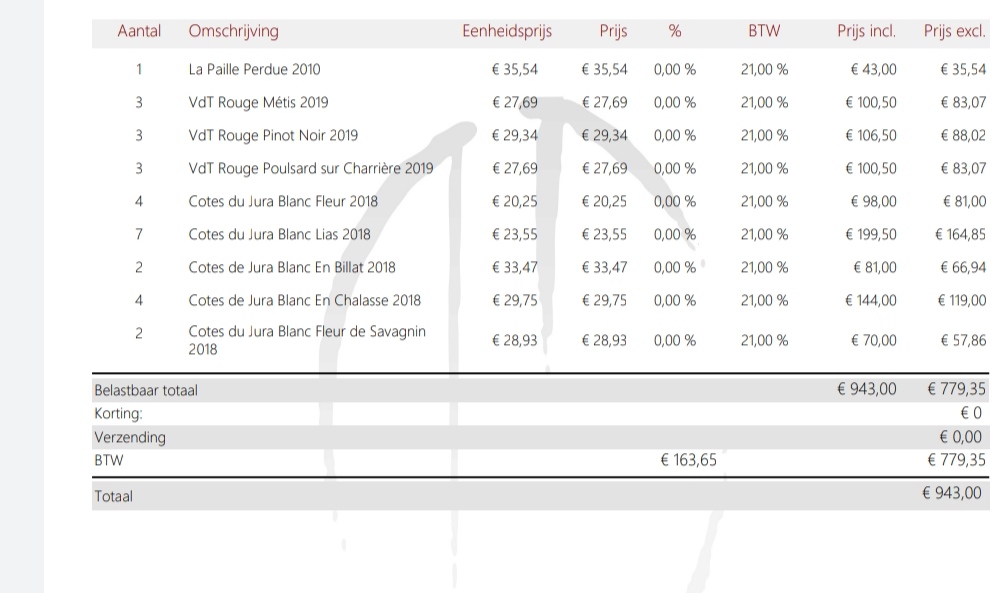The height and width of the screenshot is (593, 1003).
Task: Select Cotes du Jura Blanc Lias 2018
Action: pyautogui.click(x=279, y=234)
